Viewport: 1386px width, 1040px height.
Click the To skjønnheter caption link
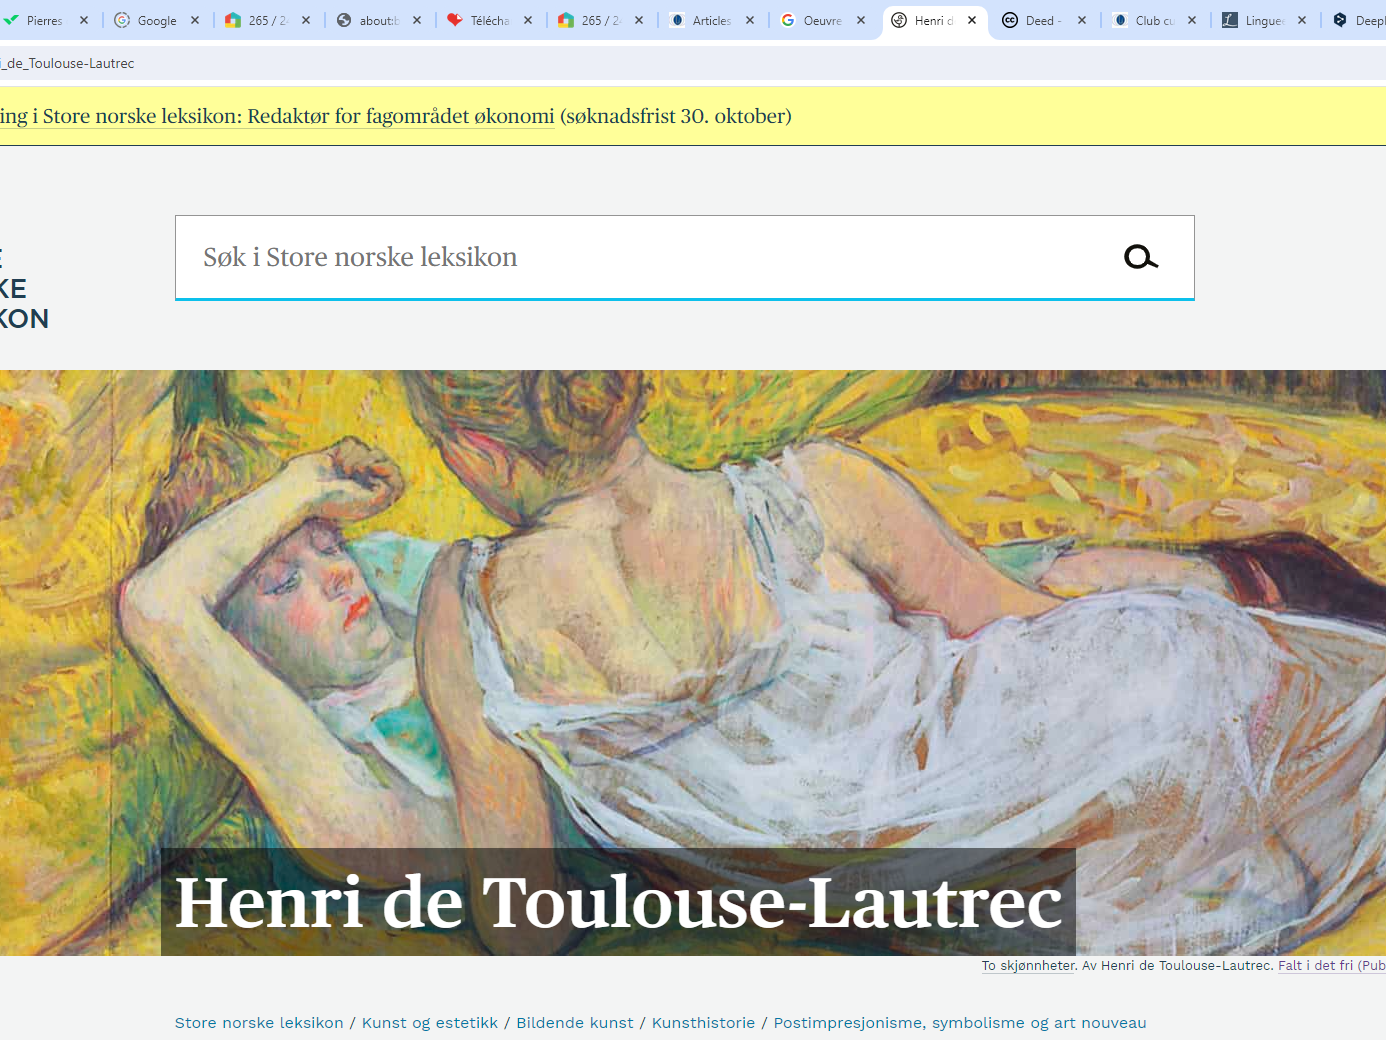(x=1028, y=965)
